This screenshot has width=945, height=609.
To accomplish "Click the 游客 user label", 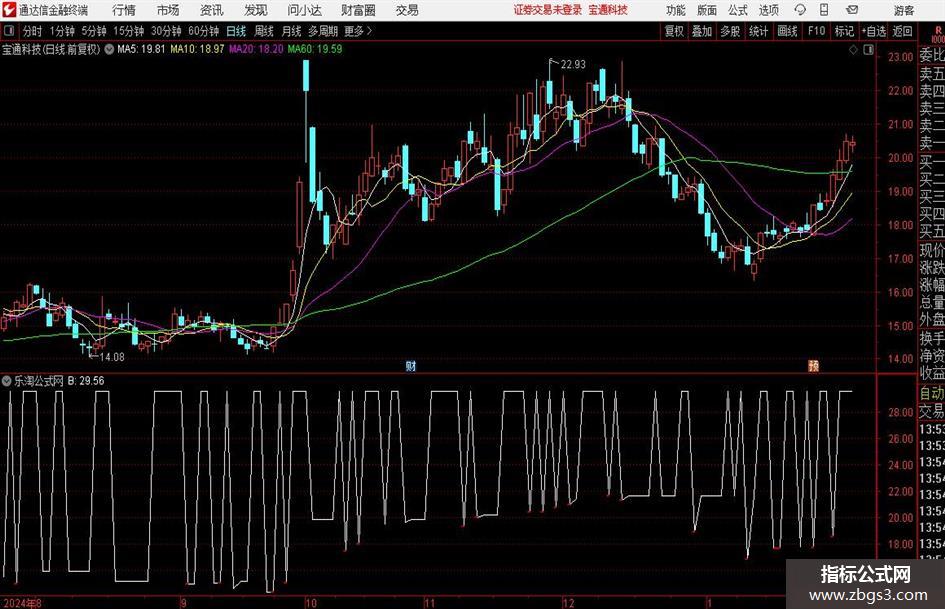I will point(903,10).
